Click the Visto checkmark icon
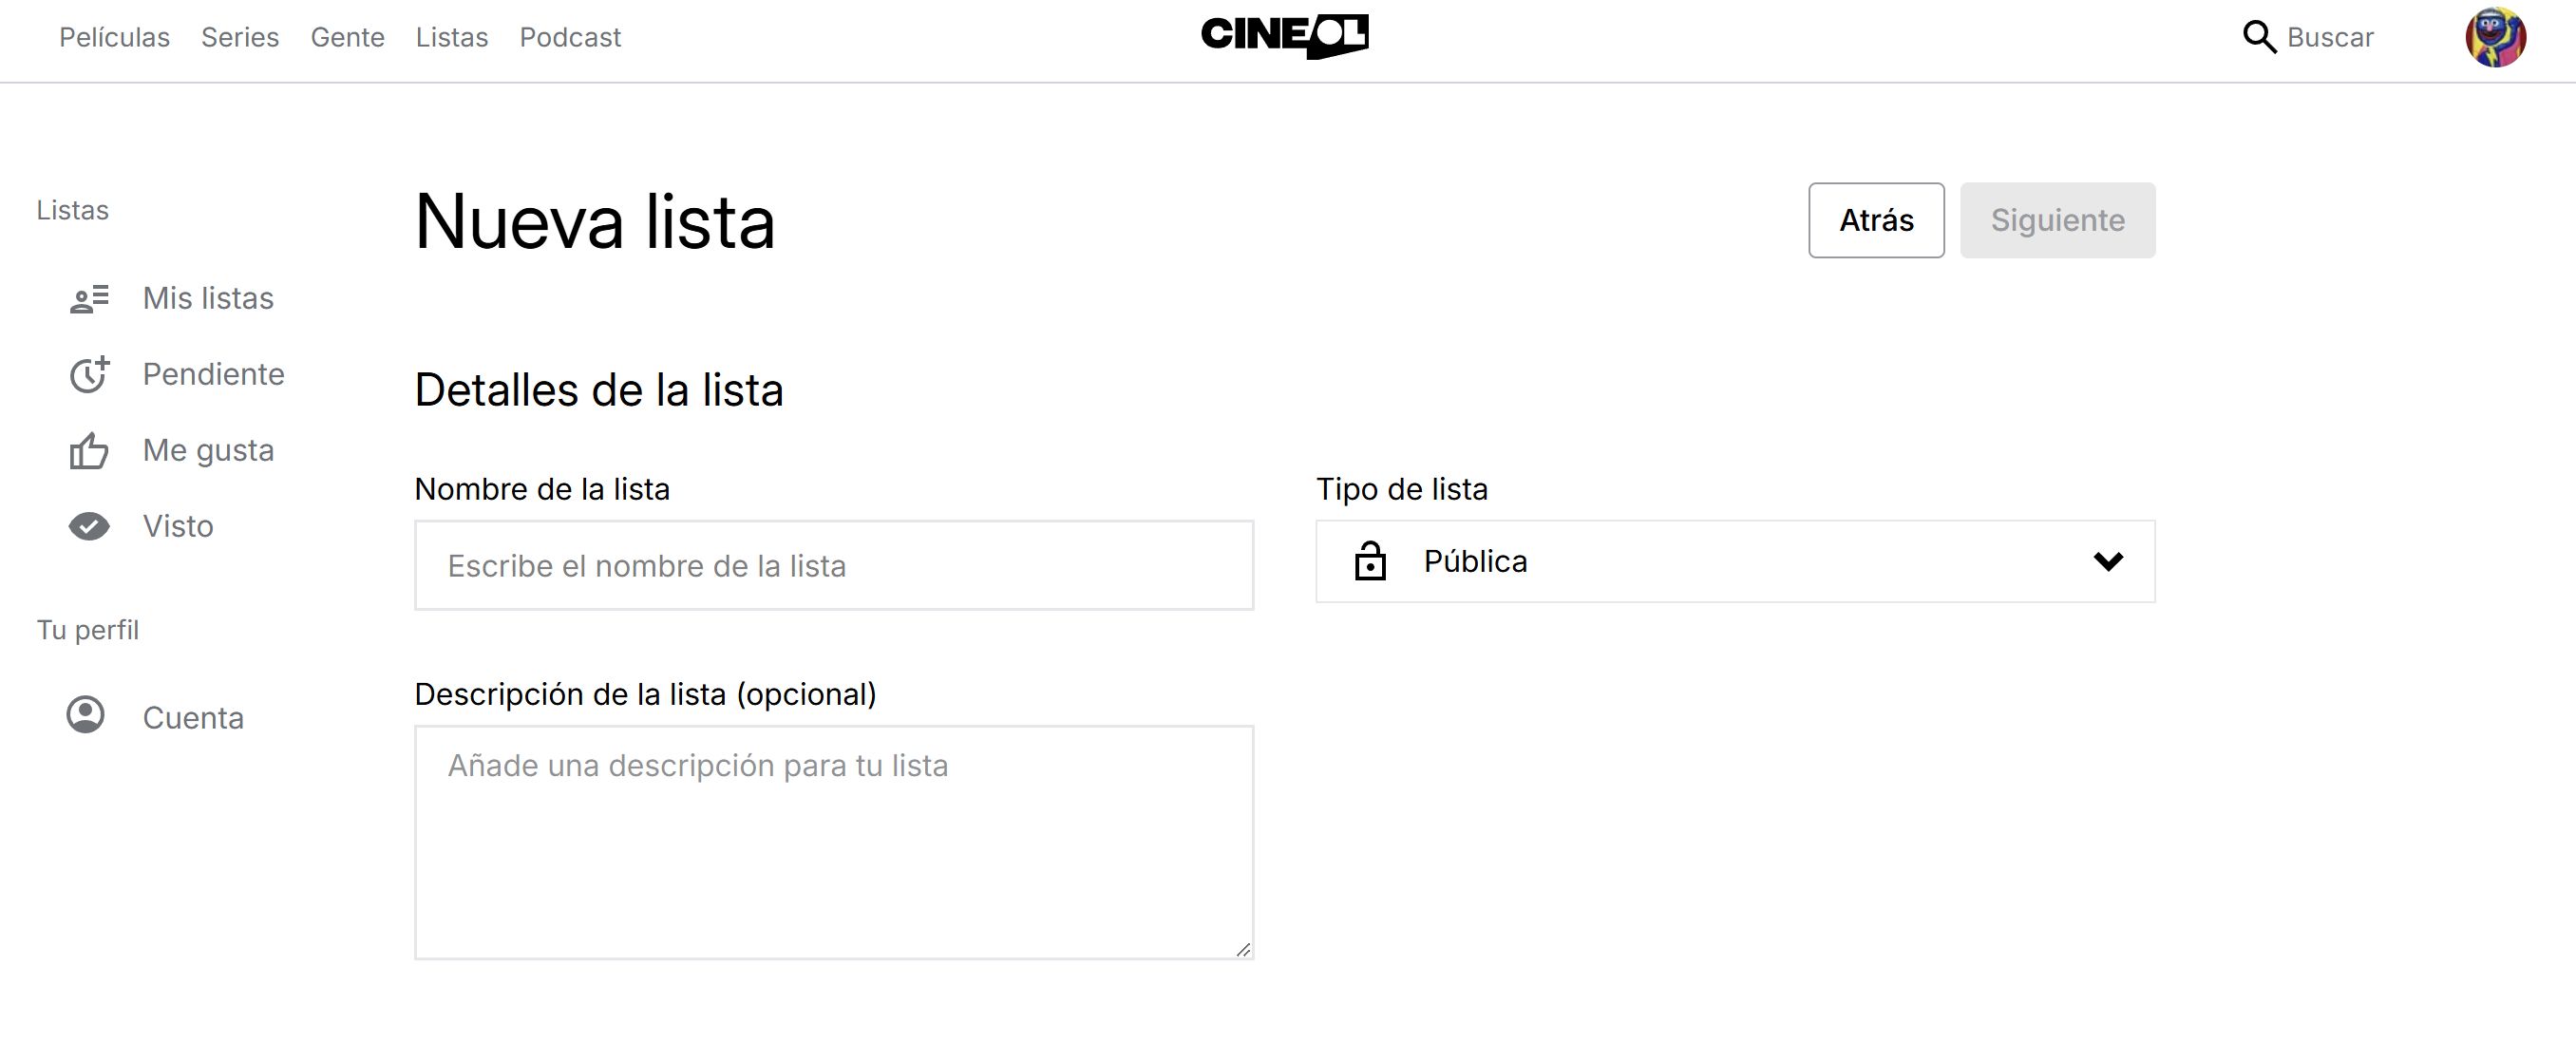 (x=89, y=526)
